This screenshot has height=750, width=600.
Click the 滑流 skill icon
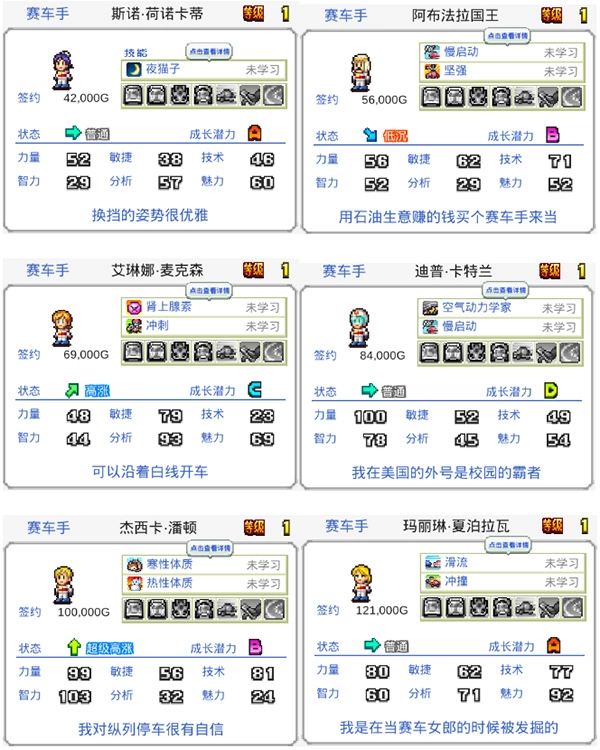click(433, 562)
